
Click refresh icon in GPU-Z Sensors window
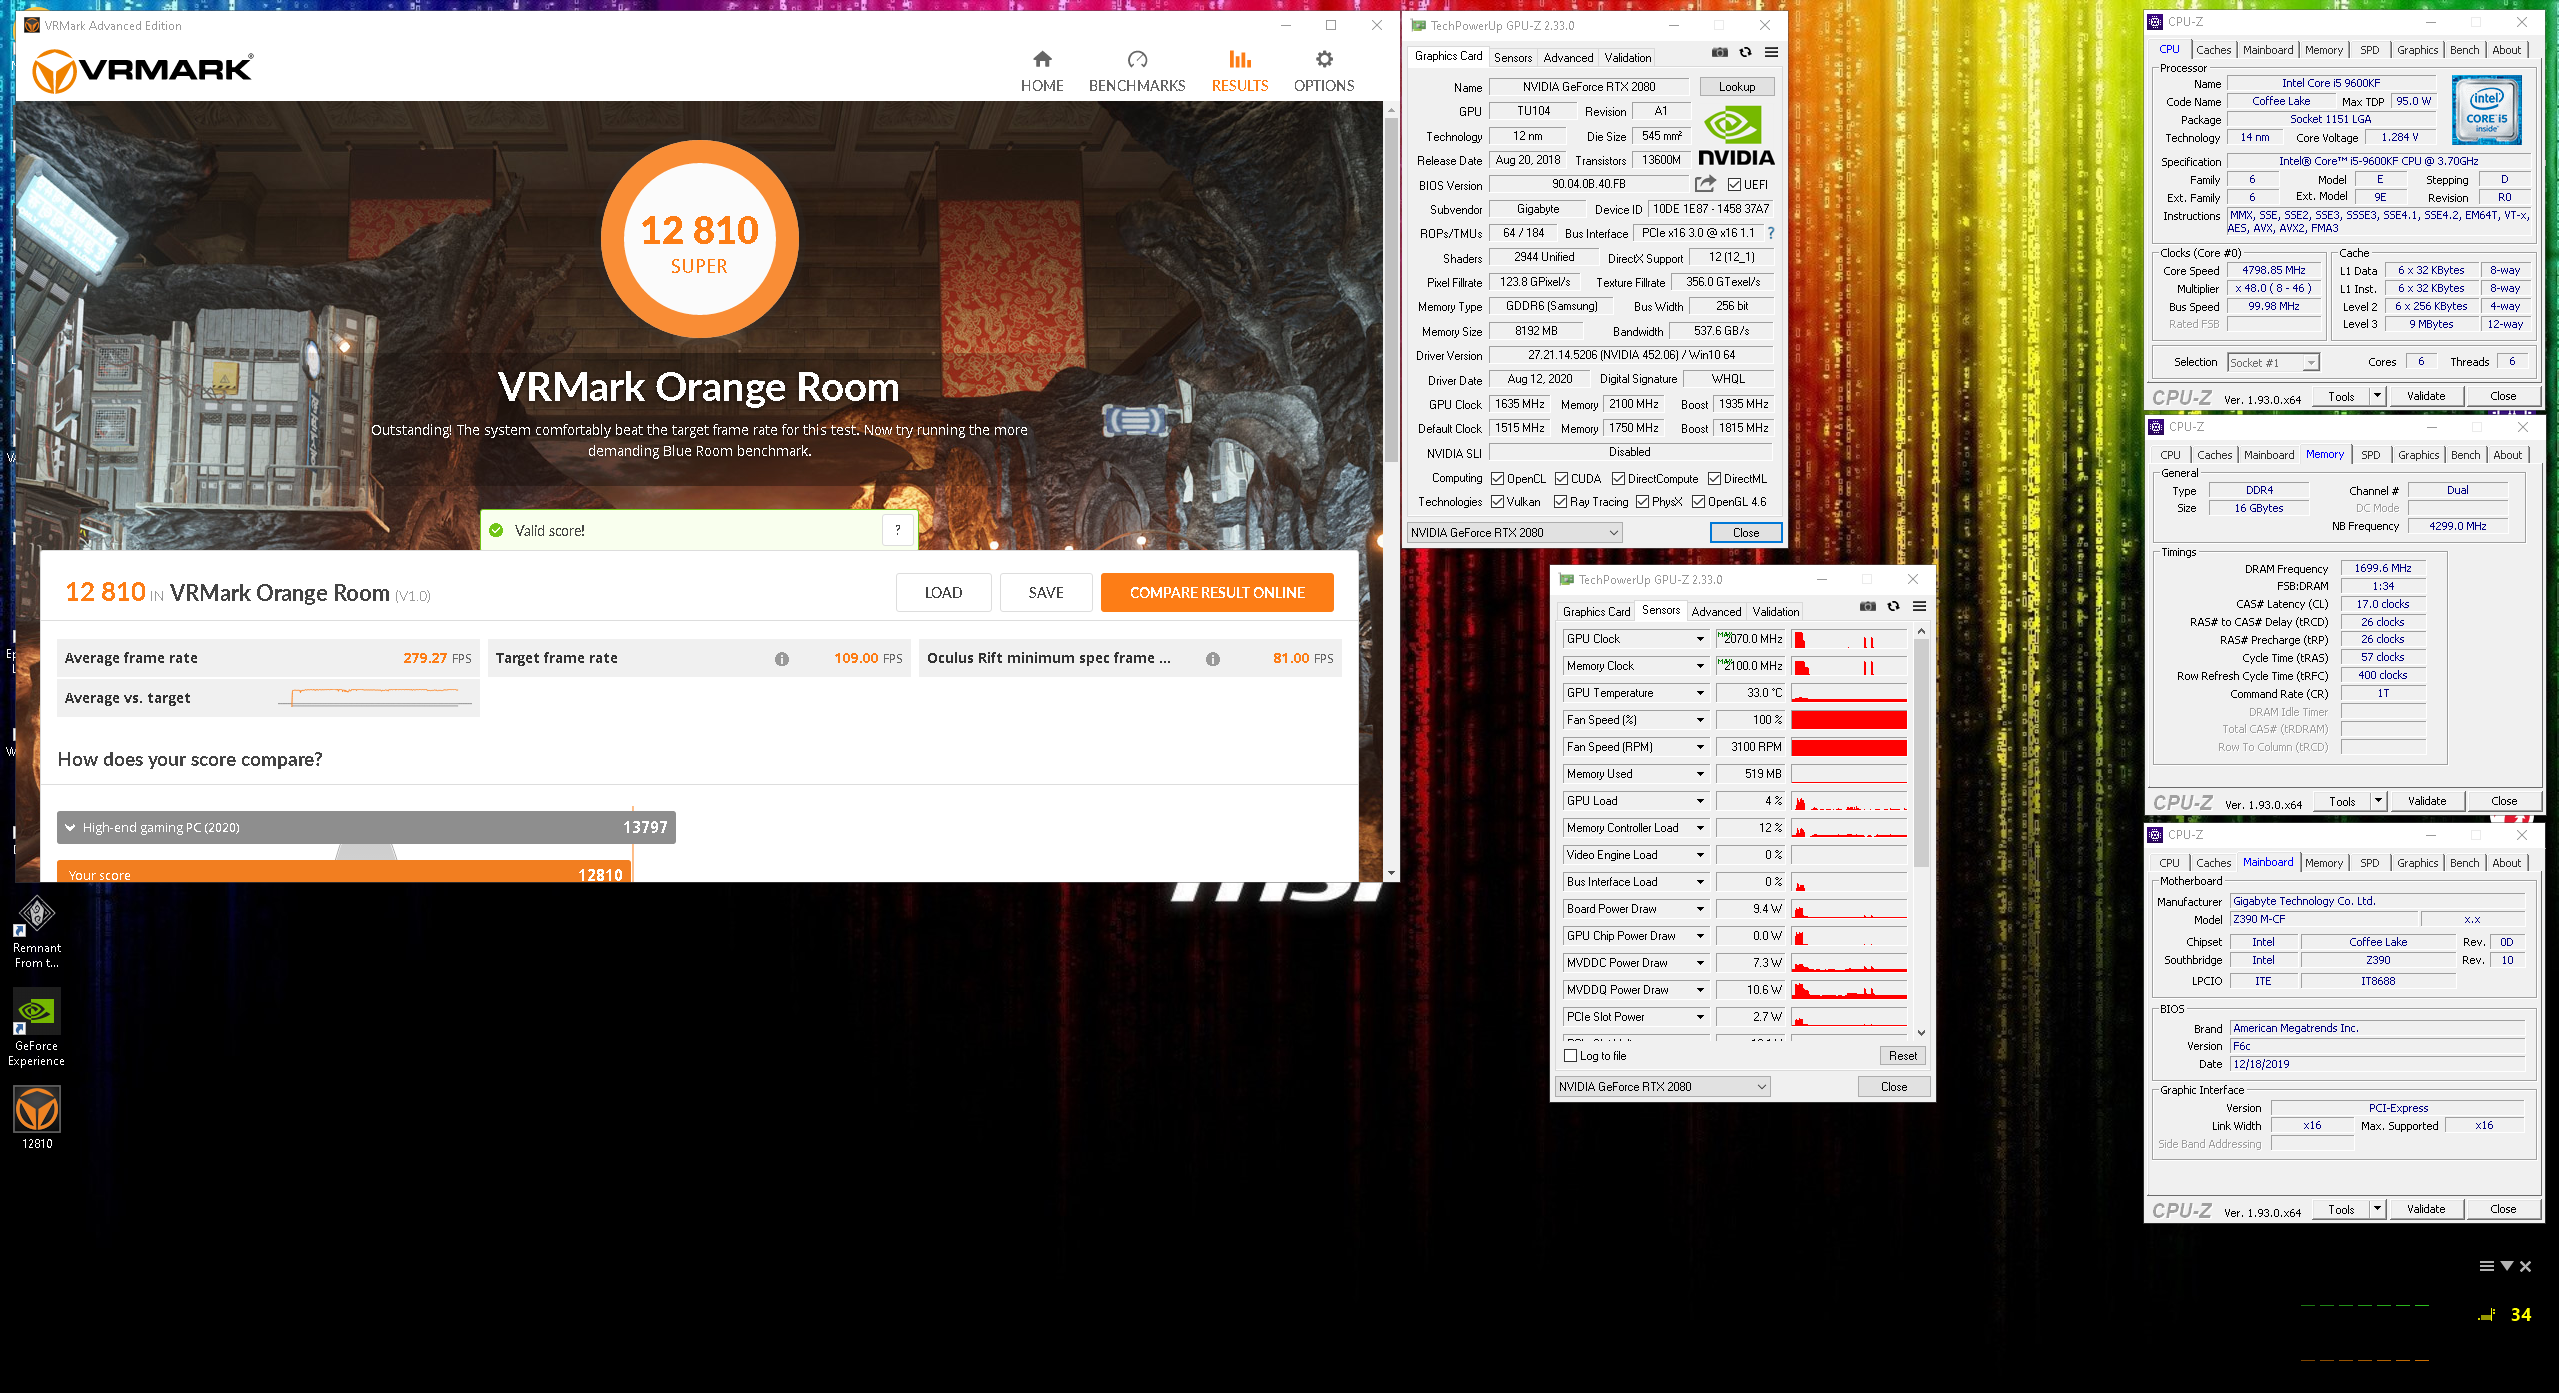[1894, 606]
